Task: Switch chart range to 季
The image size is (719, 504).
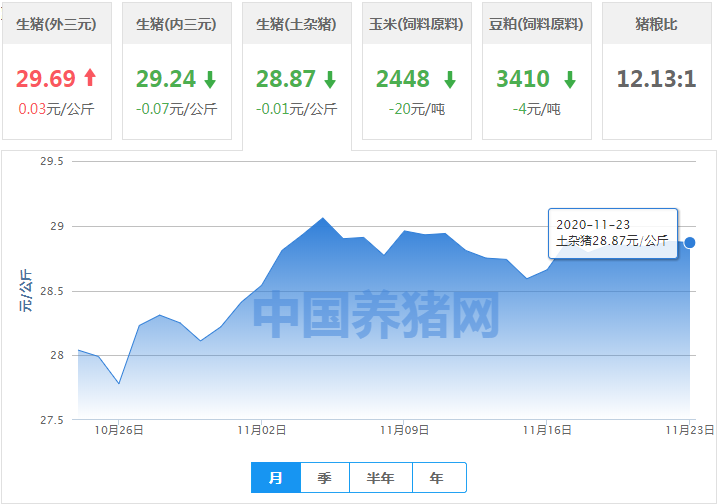Action: coord(325,477)
